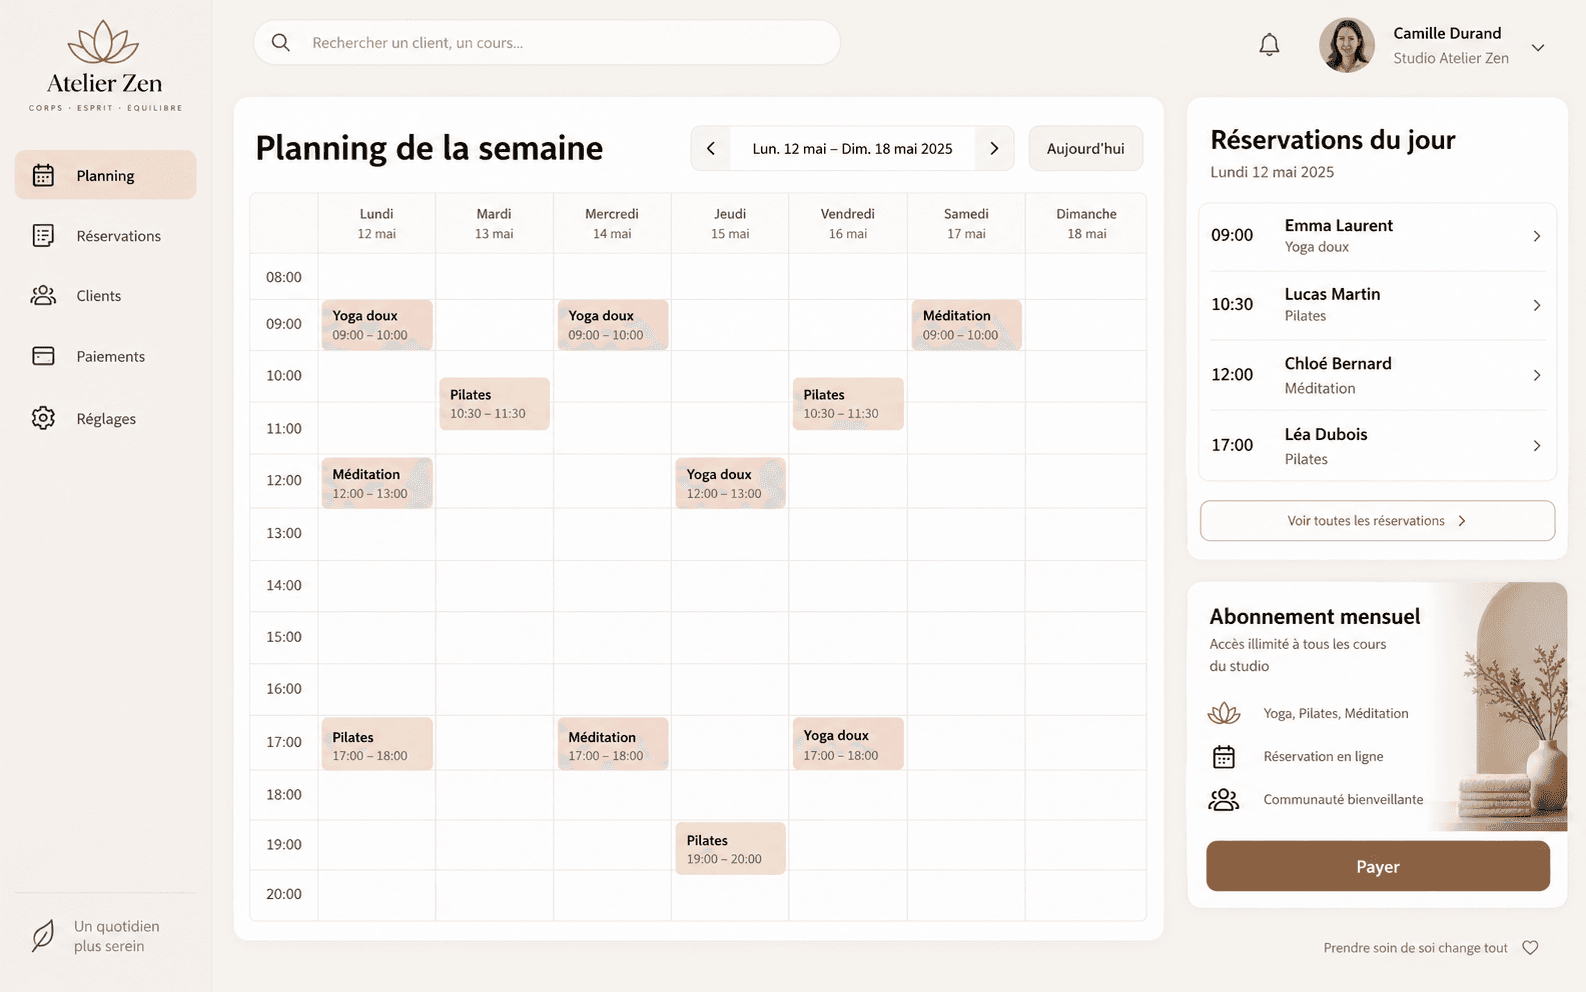The height and width of the screenshot is (992, 1586).
Task: Select the 'Lun. 12 mai – Dim. 18 mai 2025' range
Action: tap(852, 148)
